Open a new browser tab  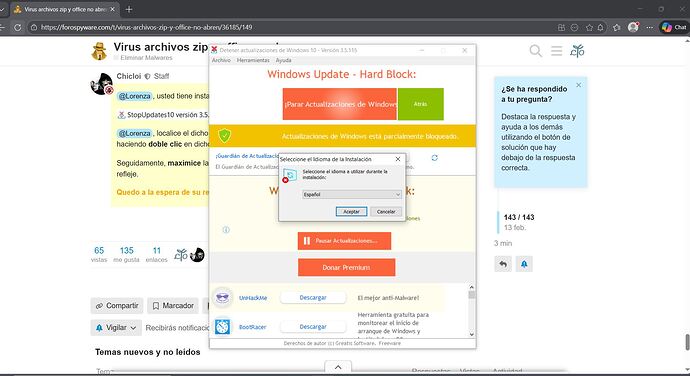129,9
